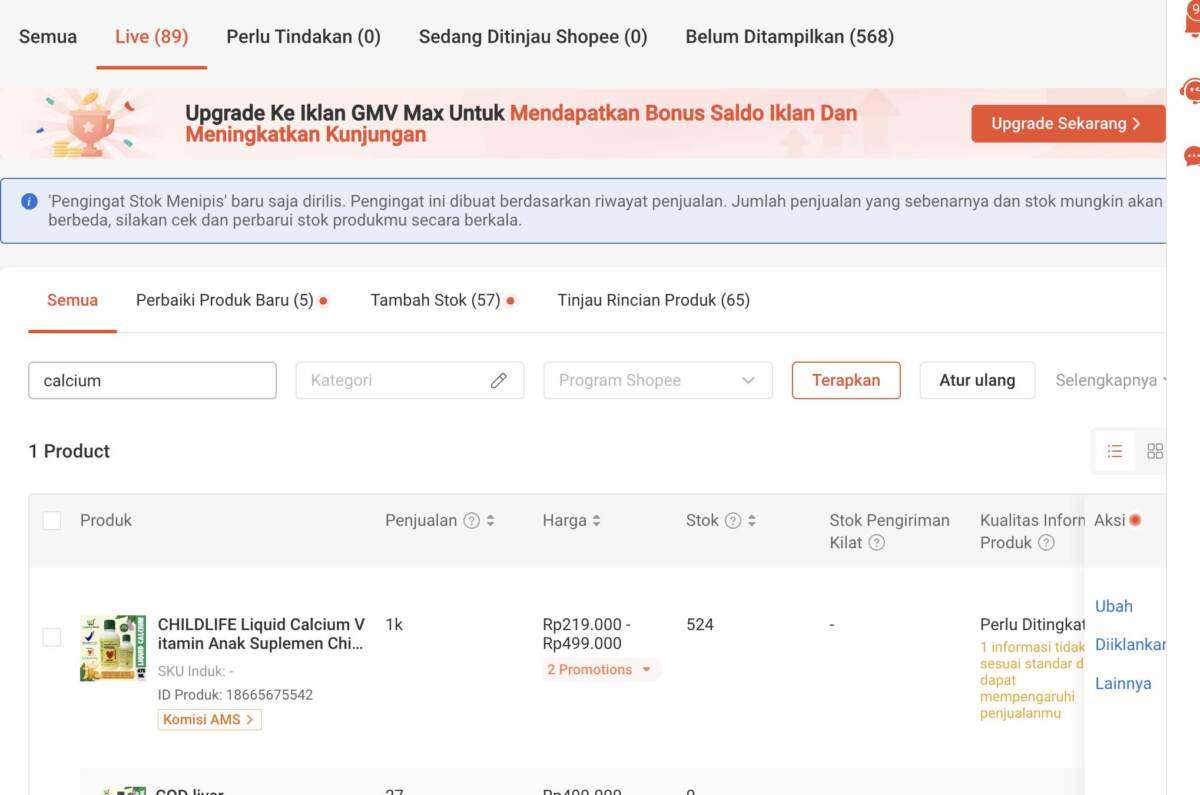This screenshot has height=795, width=1200.
Task: Click the Kategori input field
Action: [410, 380]
